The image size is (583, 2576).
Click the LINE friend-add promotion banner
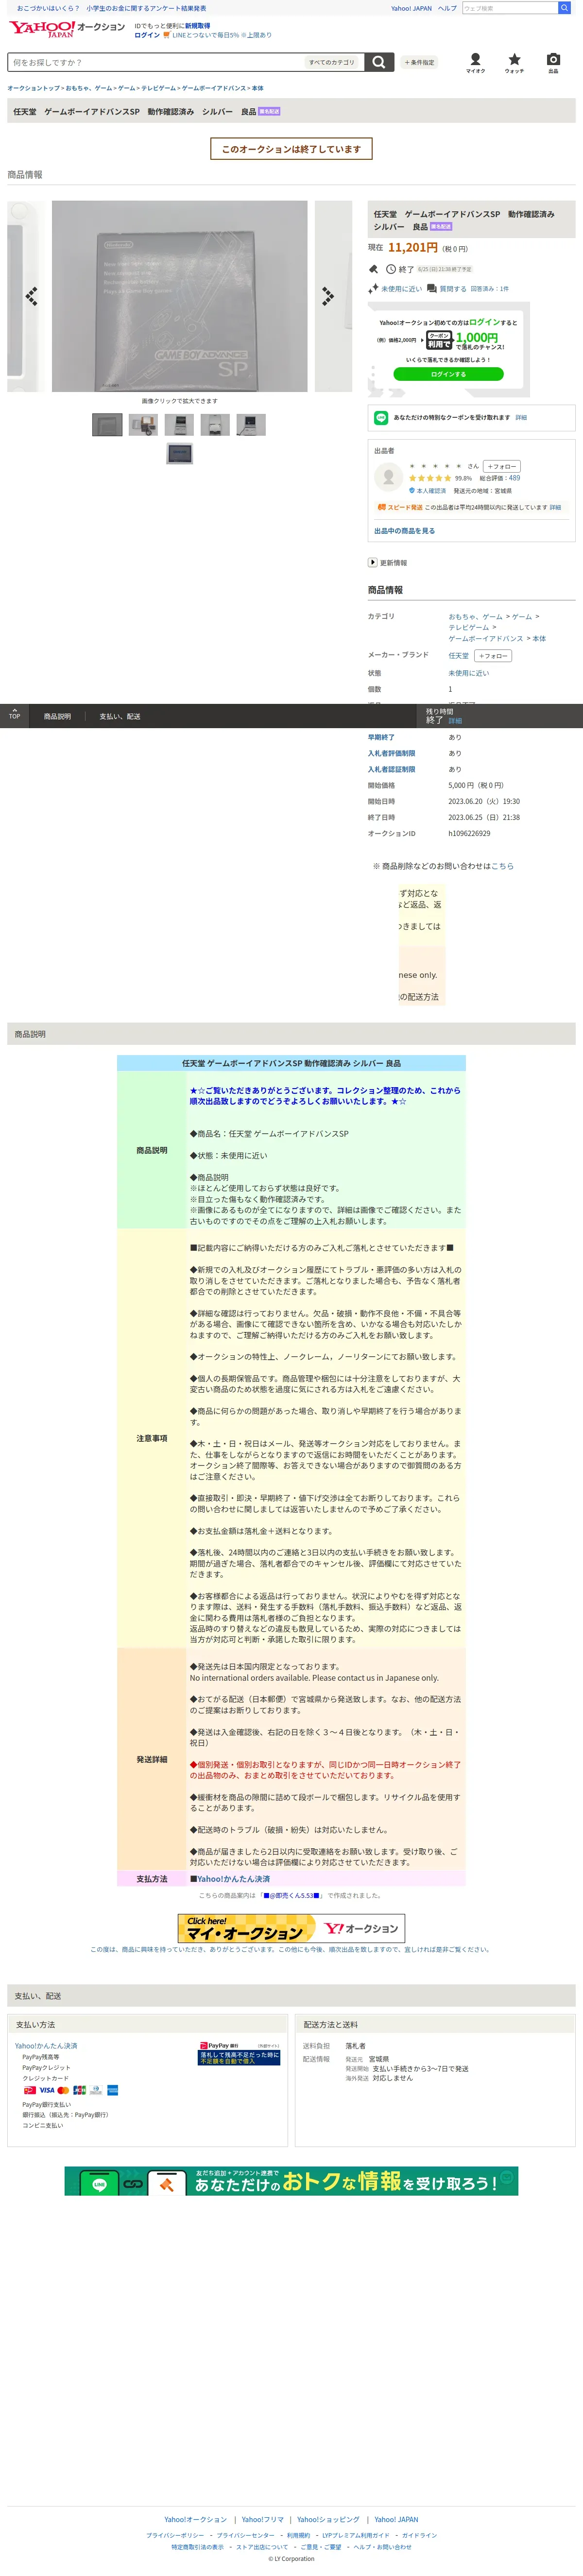coord(292,2181)
